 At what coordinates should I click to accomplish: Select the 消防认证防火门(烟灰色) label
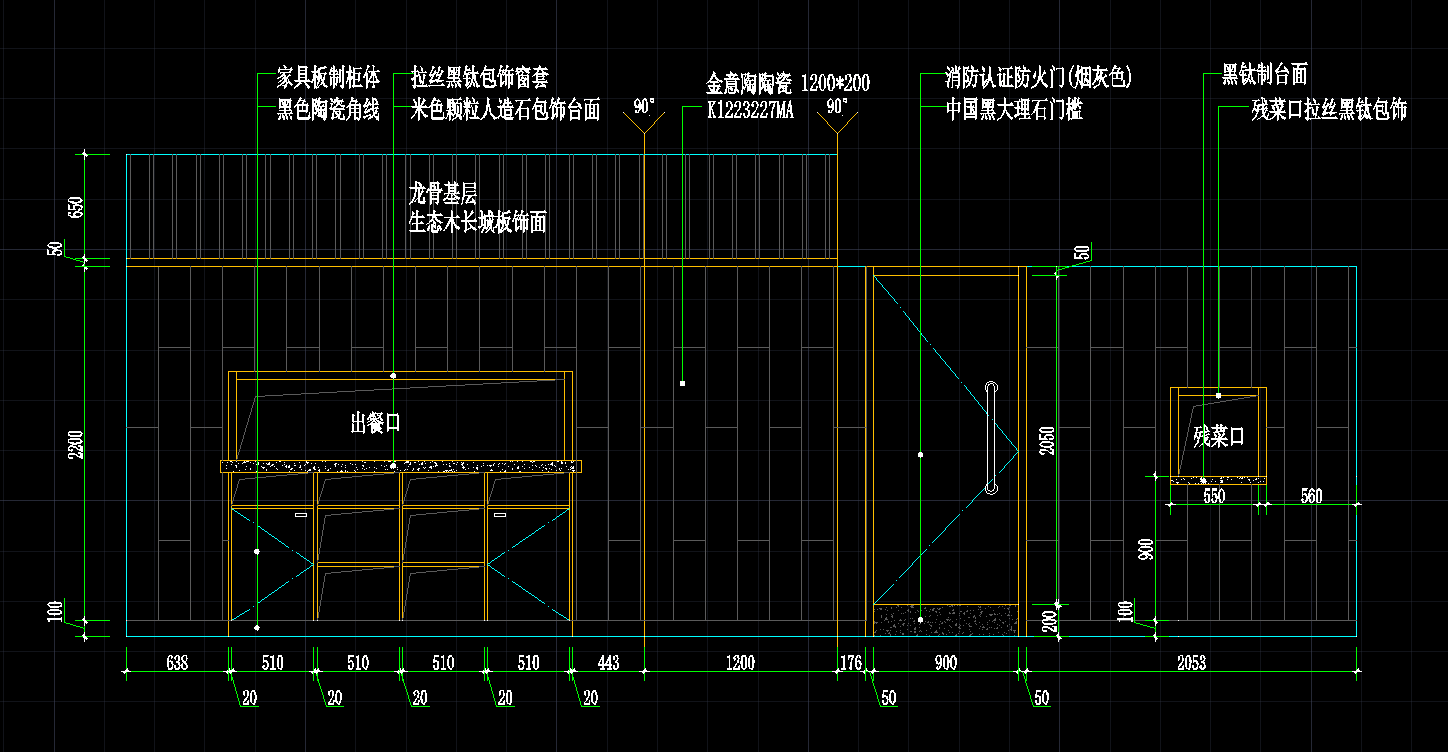[1038, 78]
